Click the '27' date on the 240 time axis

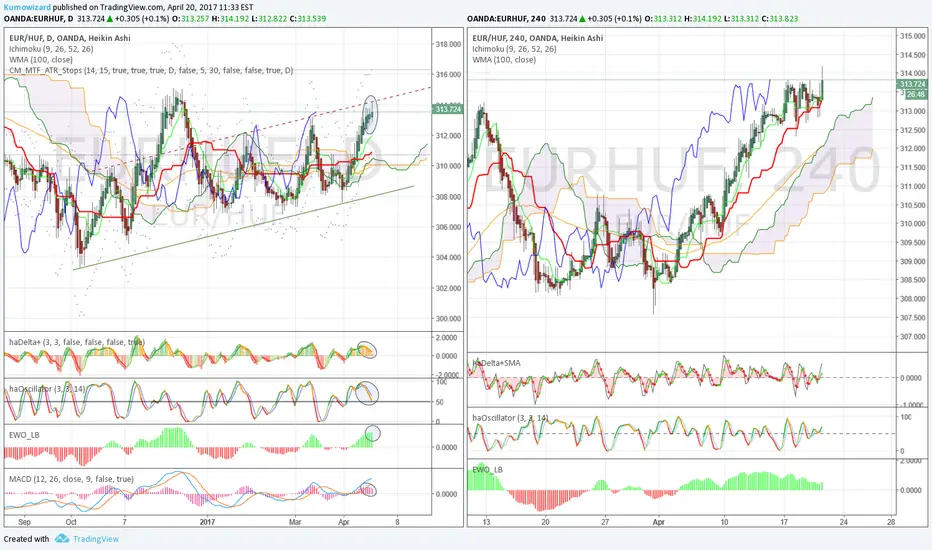604,522
